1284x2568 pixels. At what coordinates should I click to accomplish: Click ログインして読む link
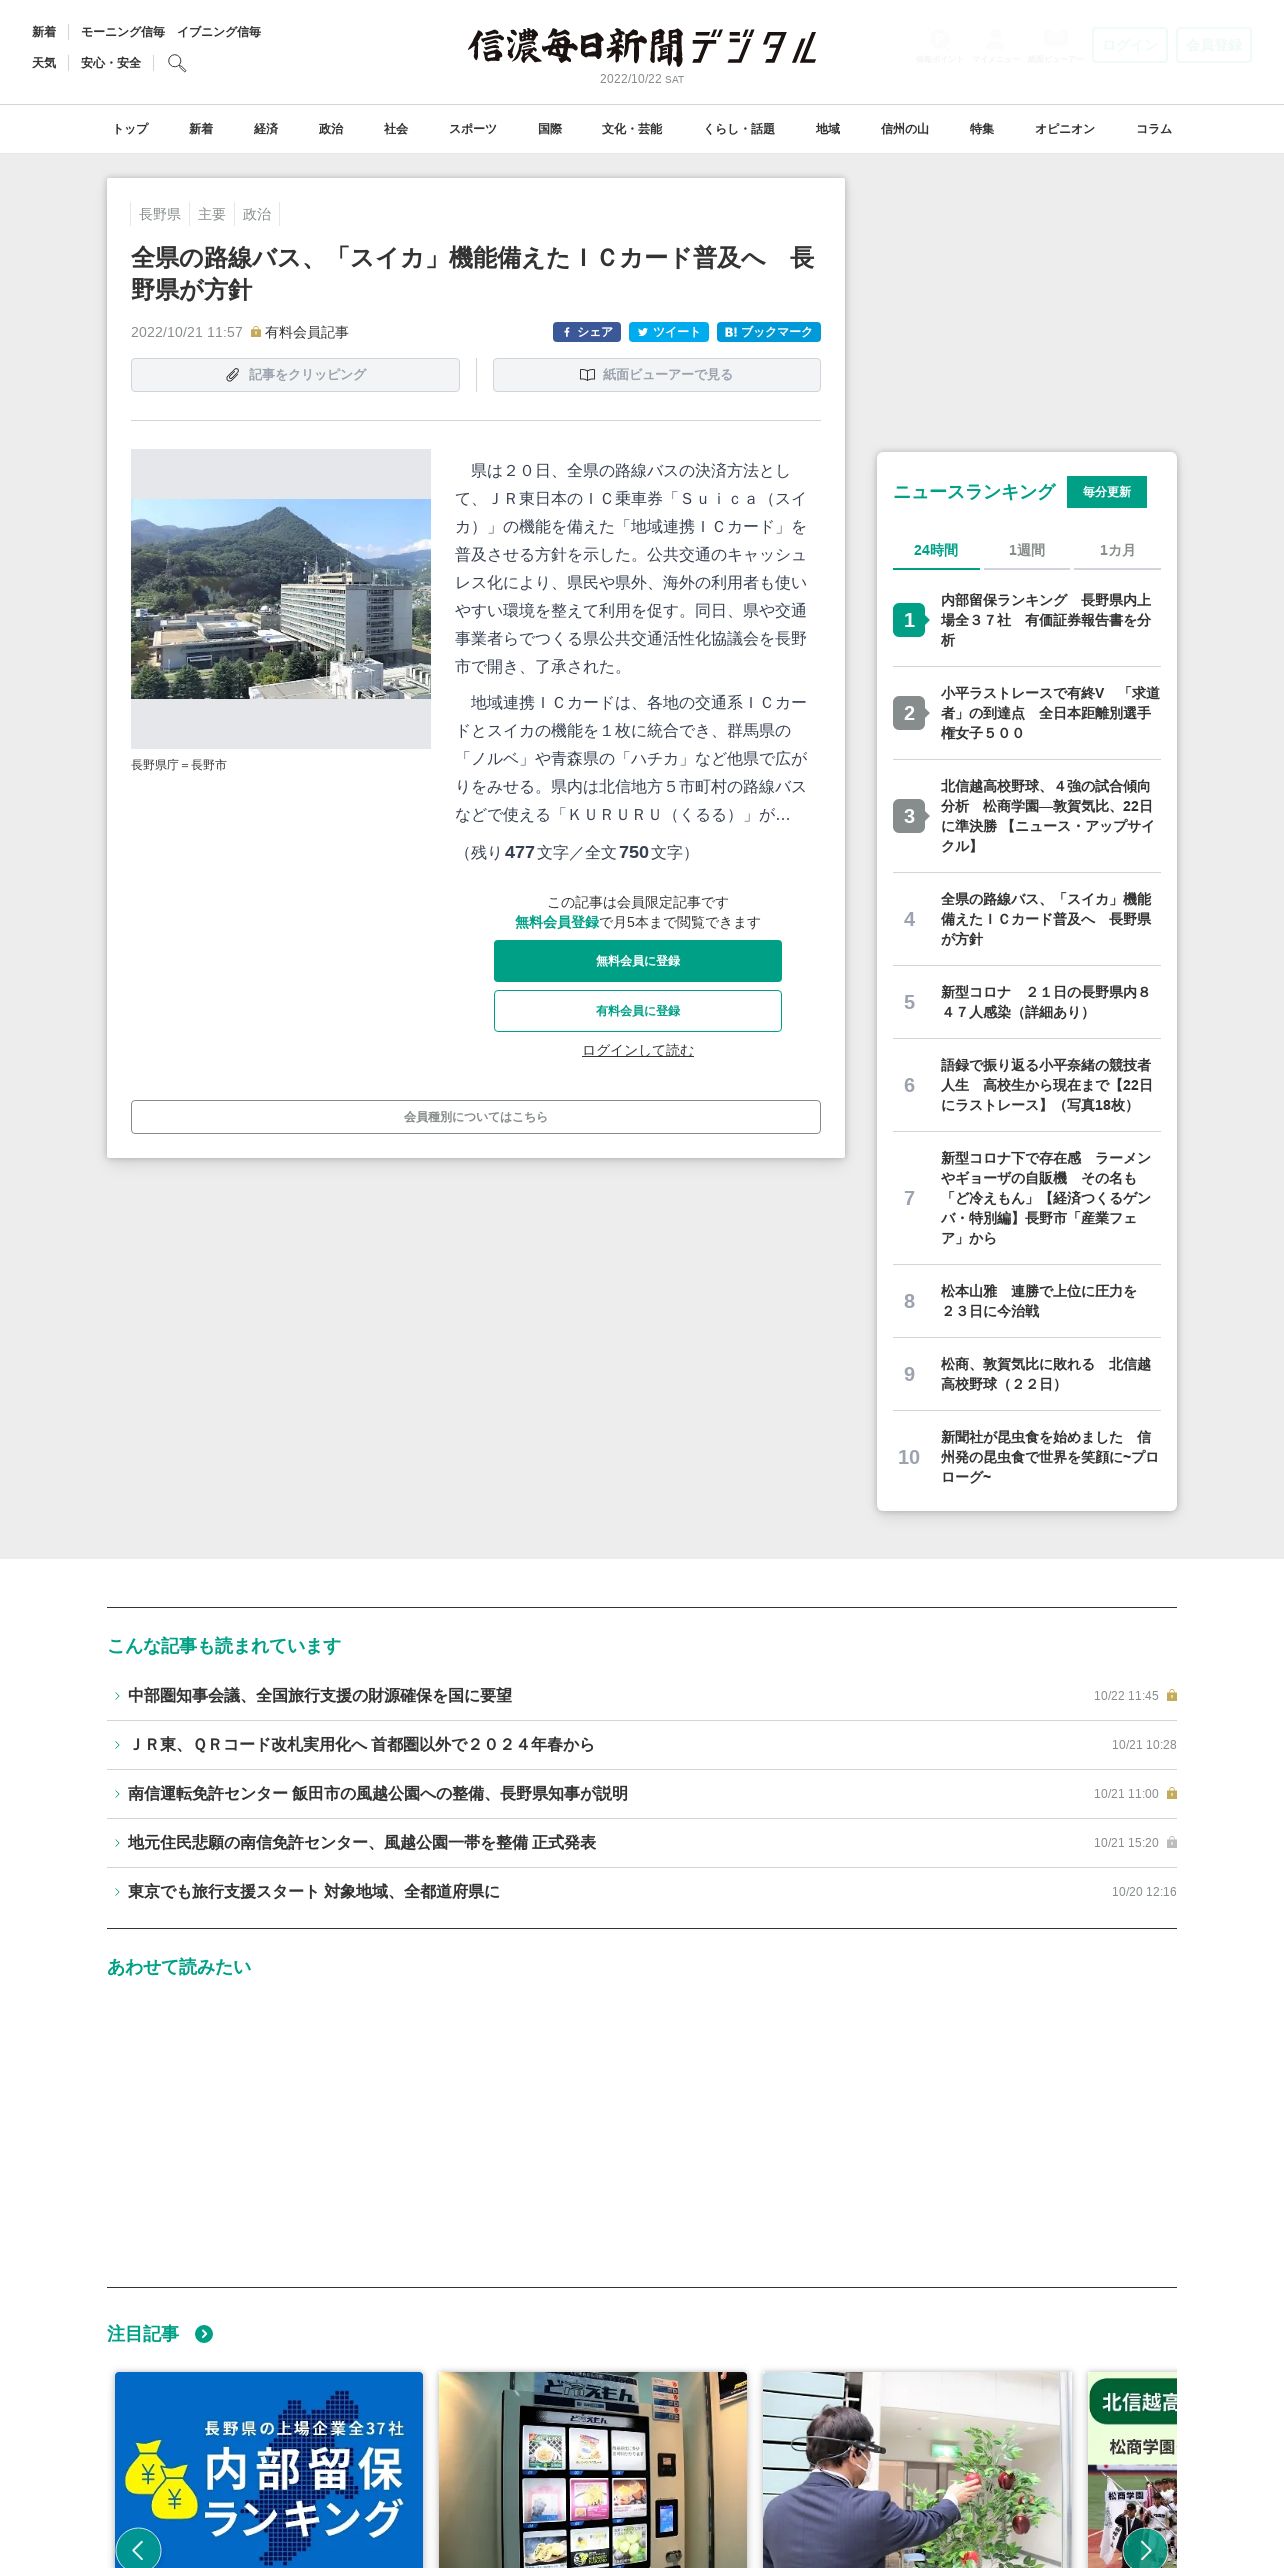638,1050
